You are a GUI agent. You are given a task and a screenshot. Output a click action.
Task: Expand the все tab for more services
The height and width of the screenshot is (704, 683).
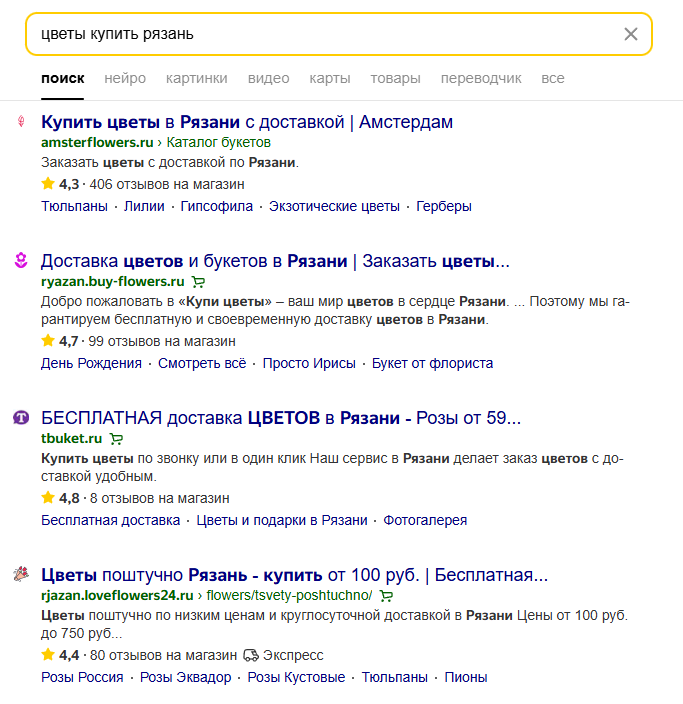[553, 78]
